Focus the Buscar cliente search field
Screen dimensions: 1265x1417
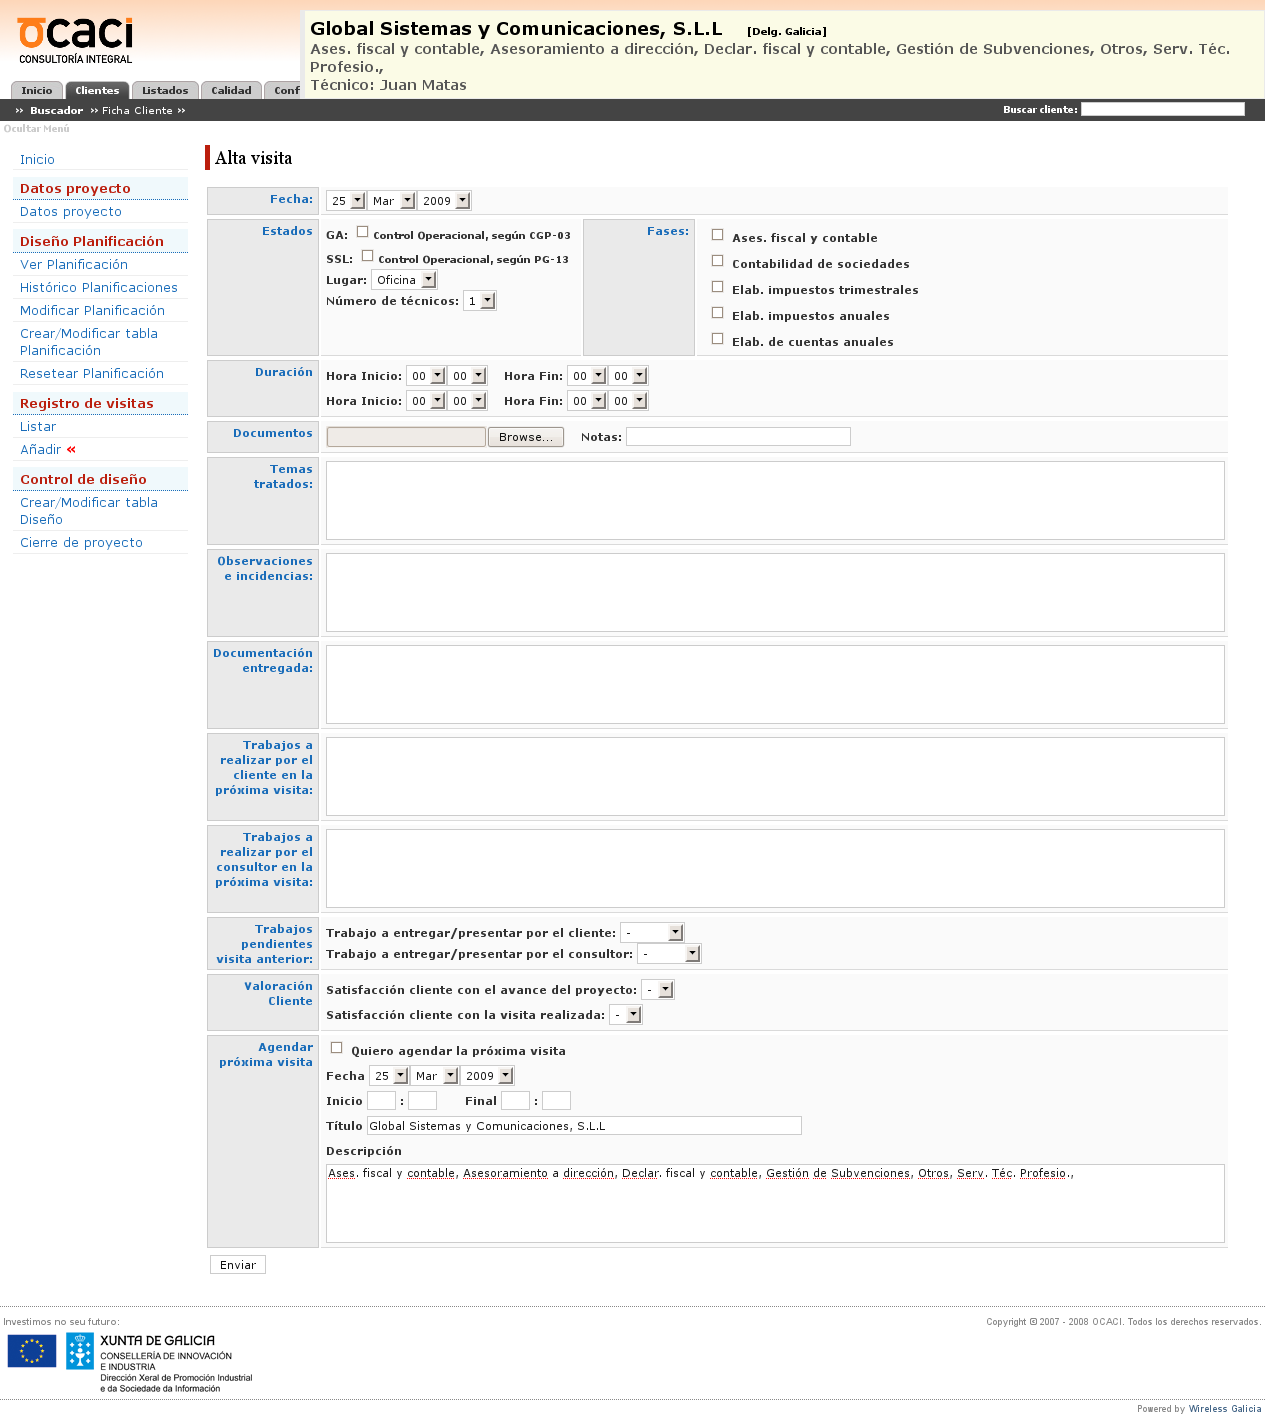click(1162, 110)
